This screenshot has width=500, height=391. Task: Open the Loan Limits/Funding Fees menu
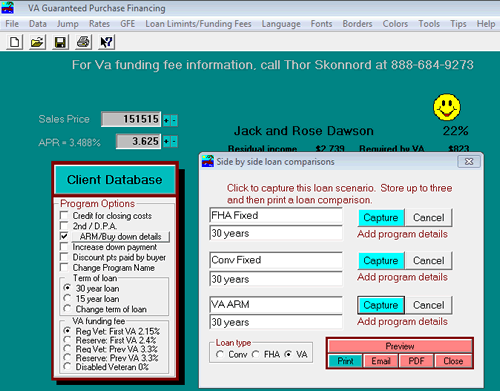tap(198, 24)
